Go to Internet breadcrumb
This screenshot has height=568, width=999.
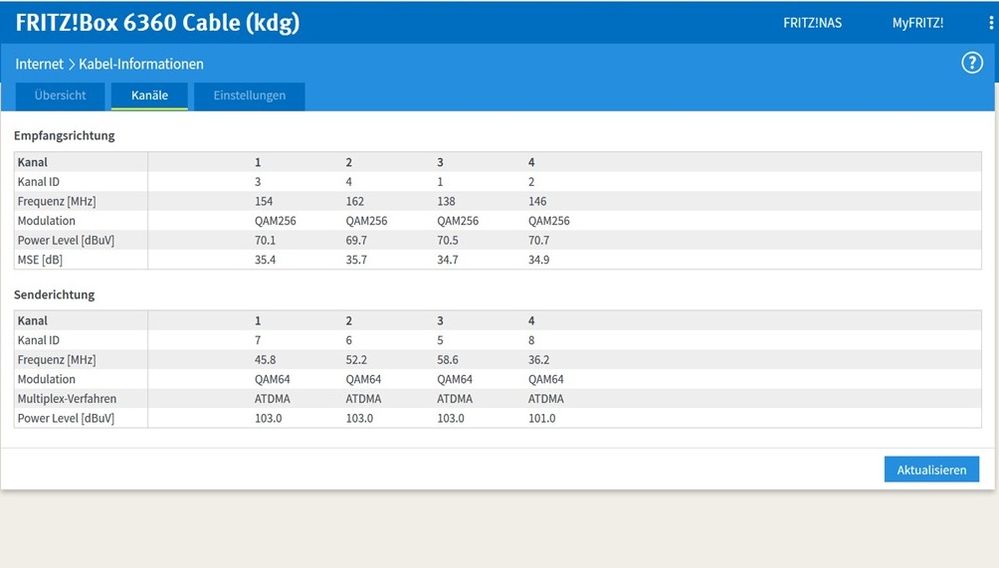pyautogui.click(x=40, y=64)
